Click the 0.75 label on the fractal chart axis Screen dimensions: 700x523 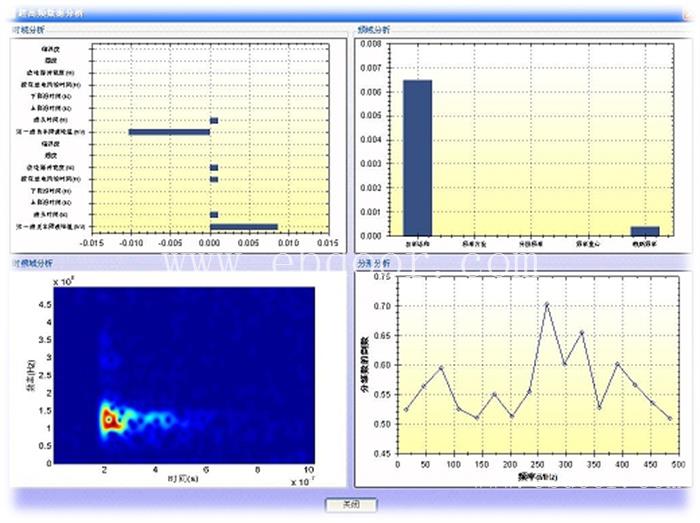(x=382, y=277)
